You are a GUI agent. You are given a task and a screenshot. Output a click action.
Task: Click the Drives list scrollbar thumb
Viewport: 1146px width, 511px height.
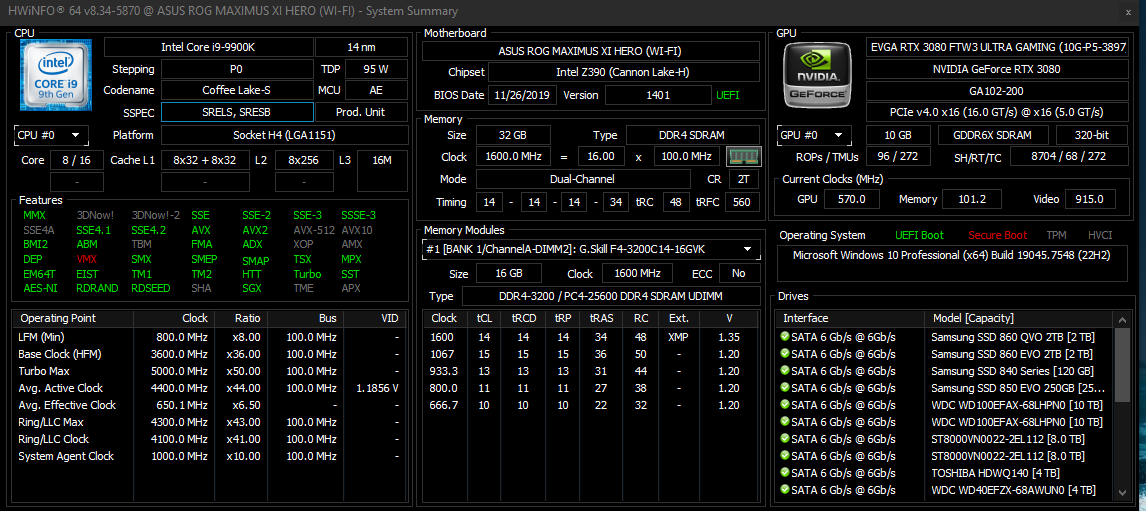[1121, 364]
